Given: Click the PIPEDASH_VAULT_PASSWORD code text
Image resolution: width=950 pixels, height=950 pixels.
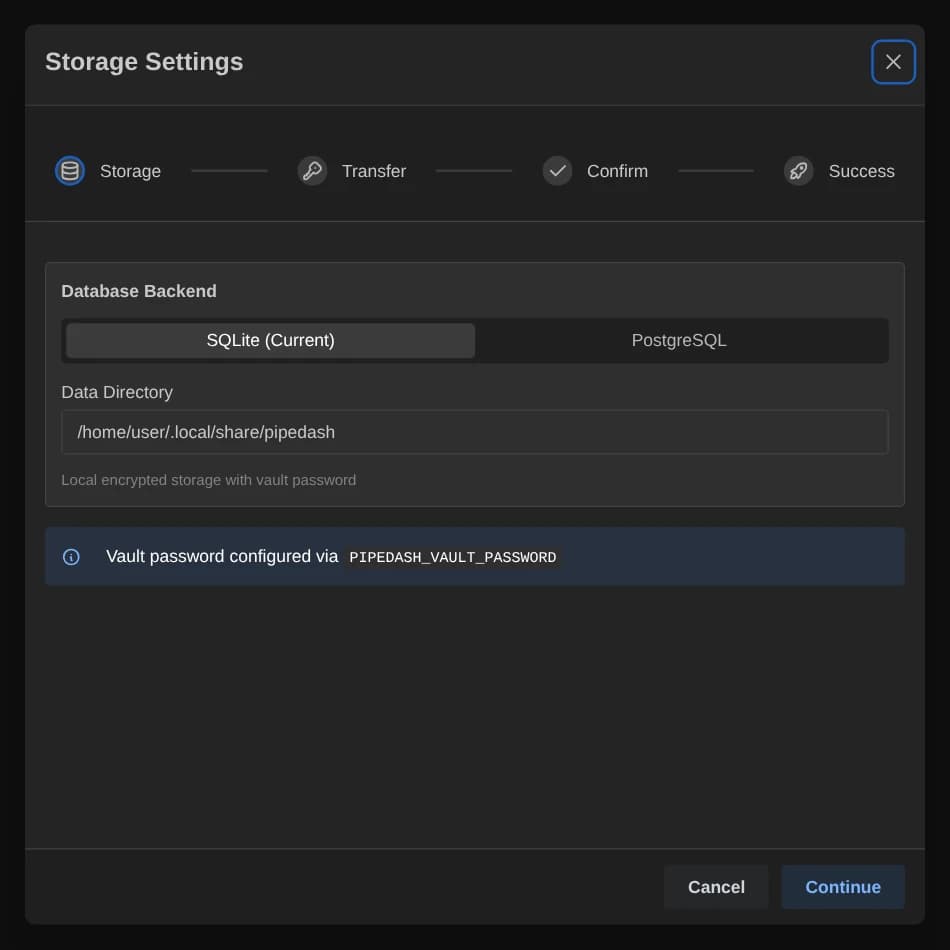Looking at the screenshot, I should point(453,557).
